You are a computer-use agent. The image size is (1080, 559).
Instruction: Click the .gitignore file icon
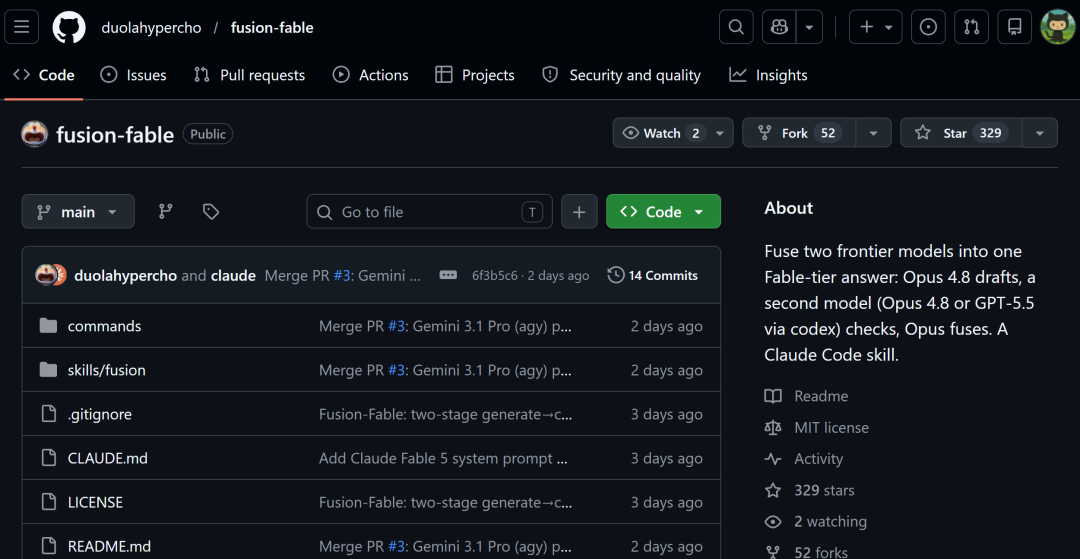[x=48, y=414]
